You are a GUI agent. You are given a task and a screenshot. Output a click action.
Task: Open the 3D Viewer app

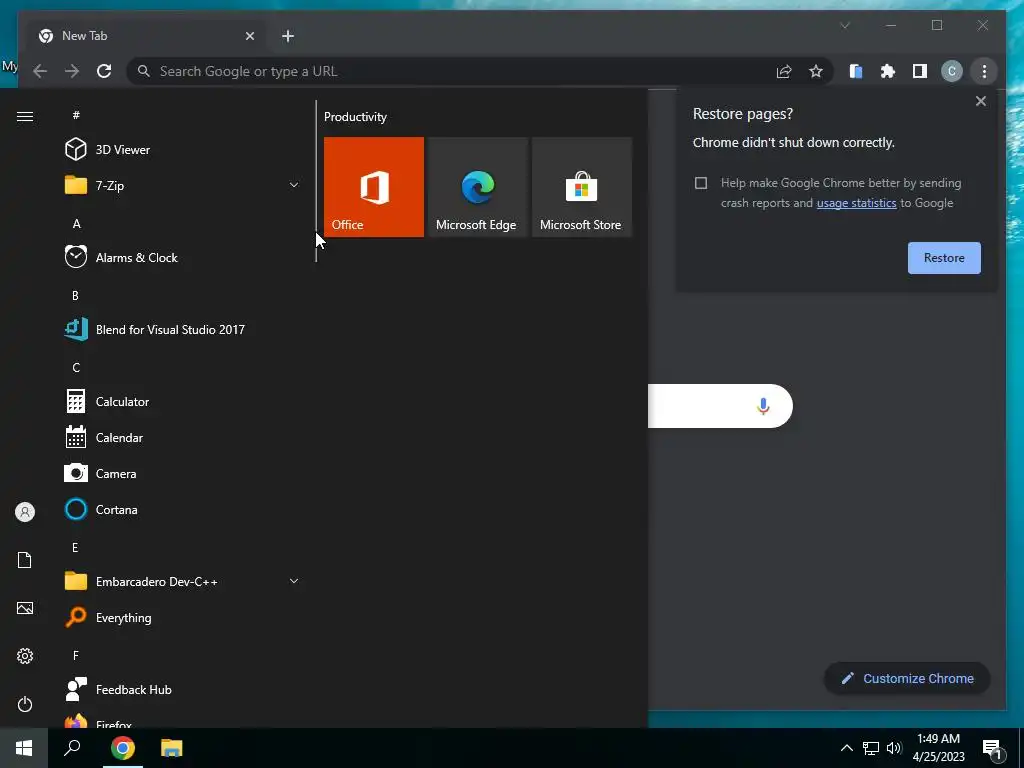182,150
